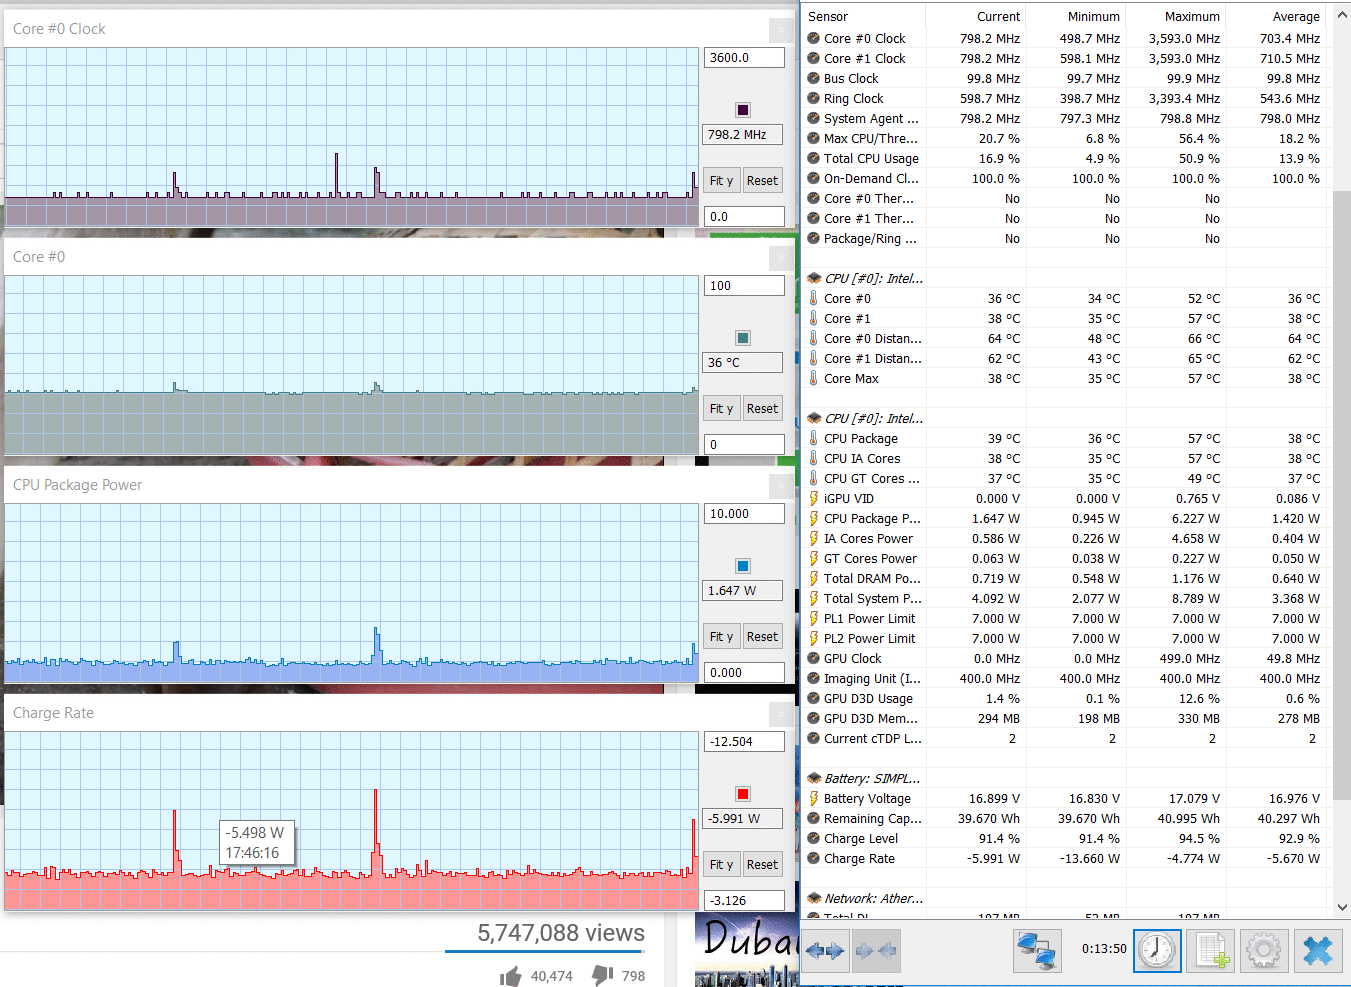Start logging with the spreadsheet-plus icon

[1212, 950]
